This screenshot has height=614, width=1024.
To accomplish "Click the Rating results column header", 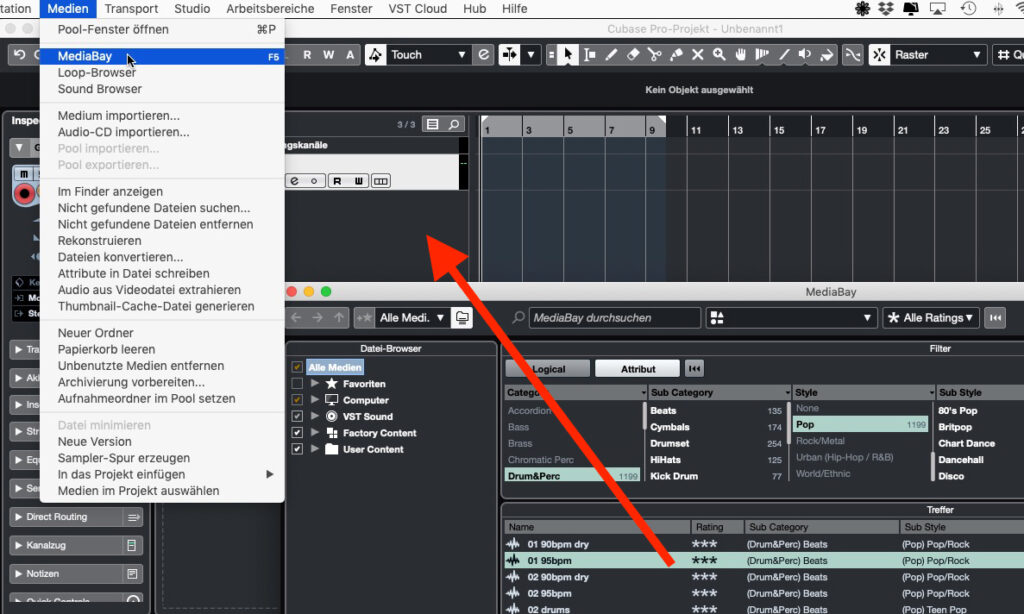I will point(717,527).
